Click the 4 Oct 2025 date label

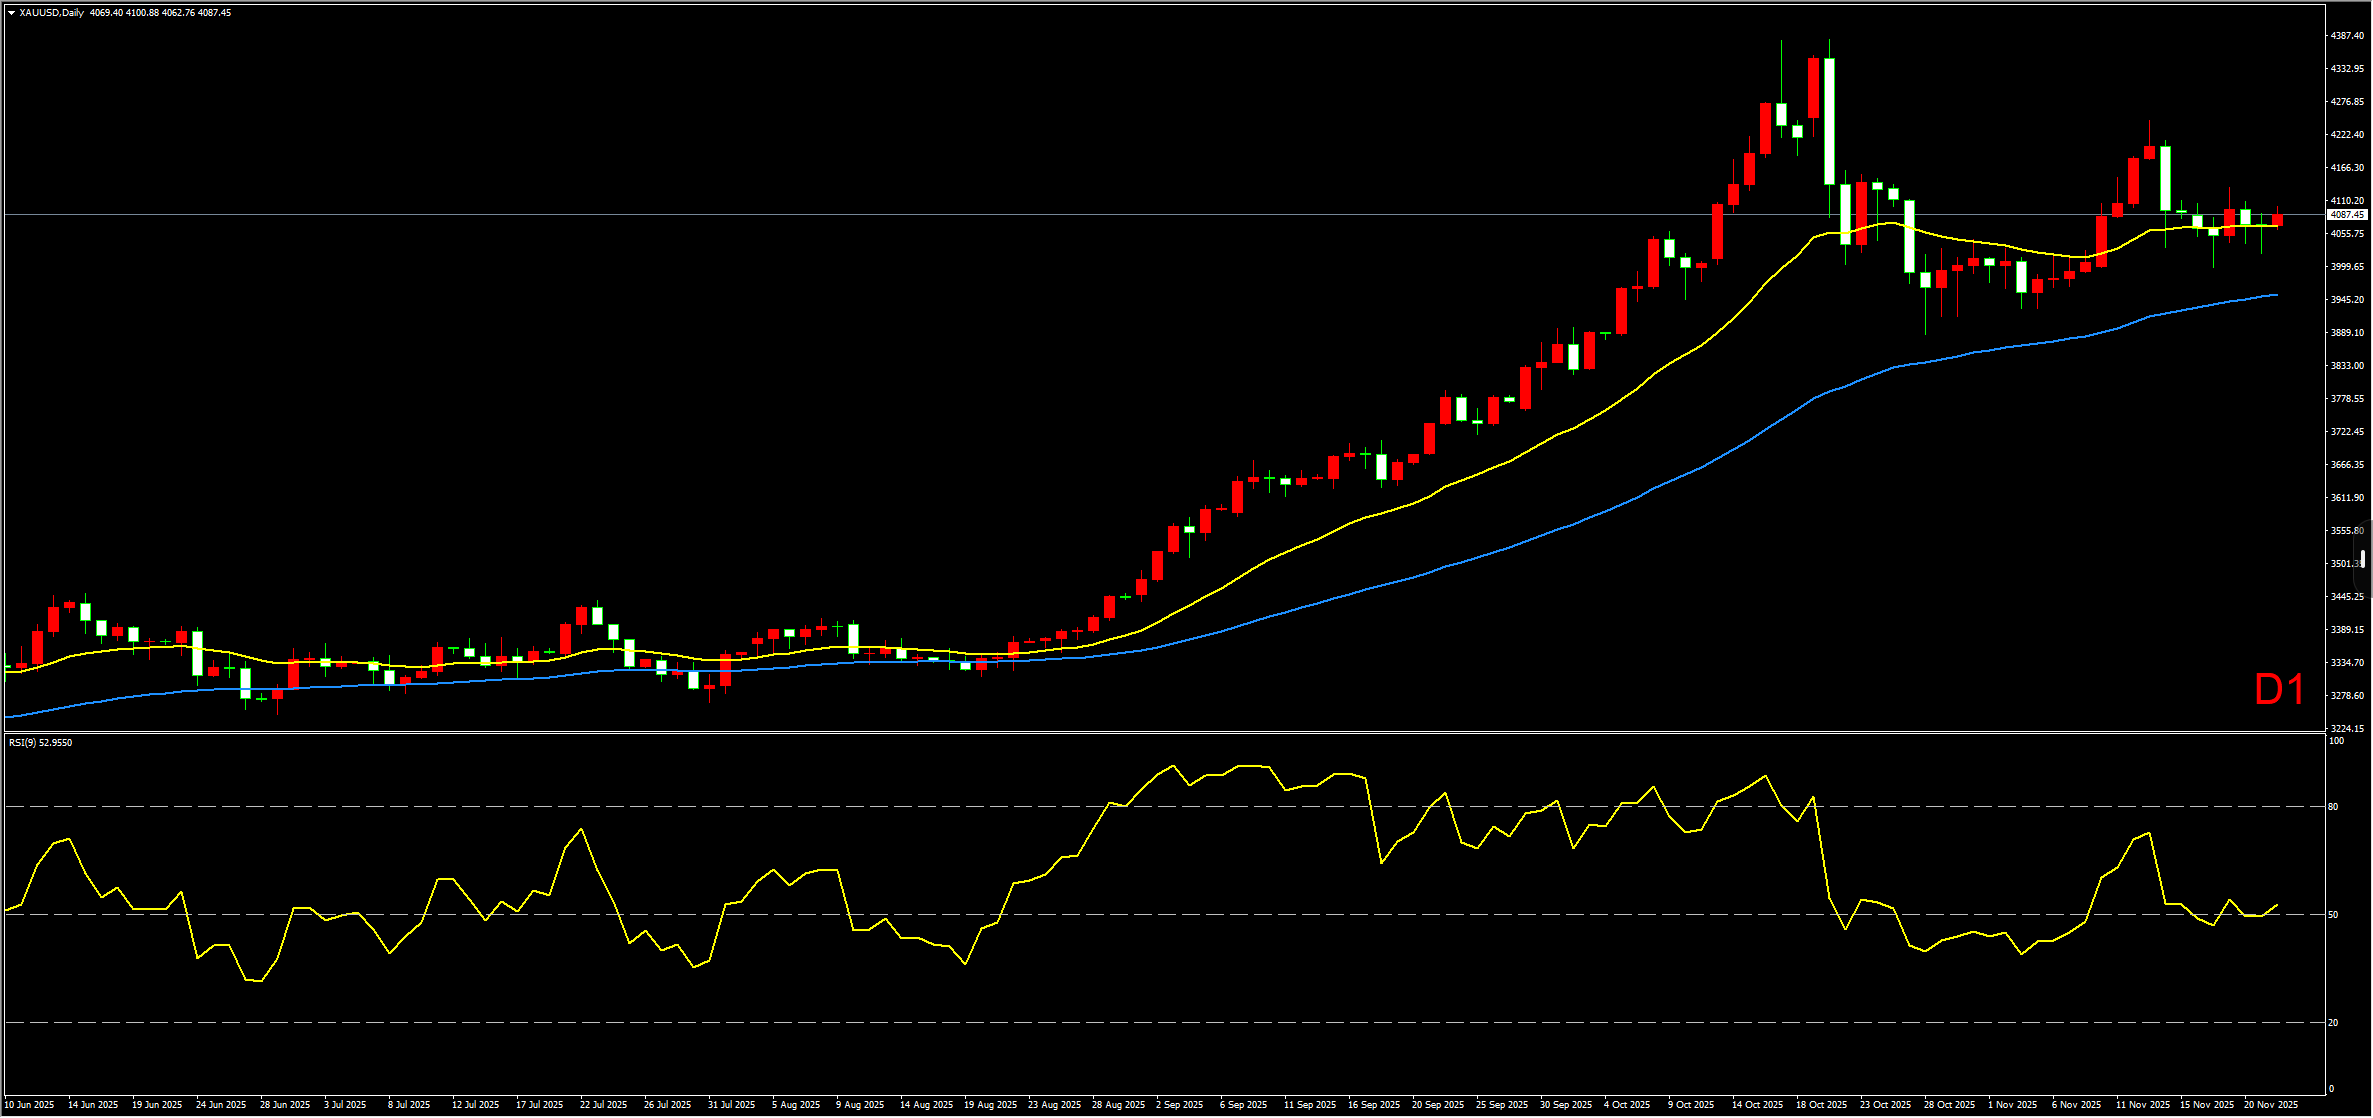(x=1627, y=1105)
